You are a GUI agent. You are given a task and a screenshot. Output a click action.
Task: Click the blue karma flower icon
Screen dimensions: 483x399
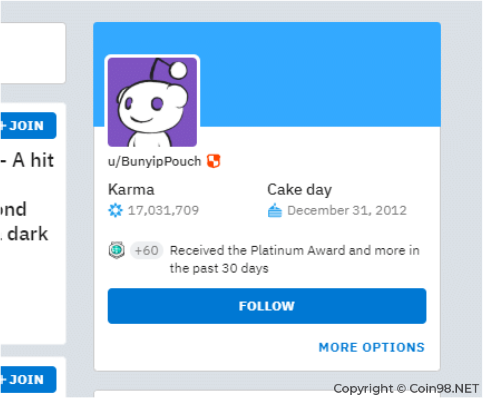click(x=115, y=210)
